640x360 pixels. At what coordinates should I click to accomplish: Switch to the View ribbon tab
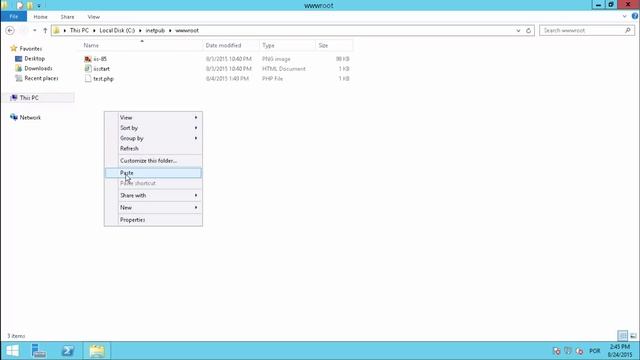click(x=93, y=17)
